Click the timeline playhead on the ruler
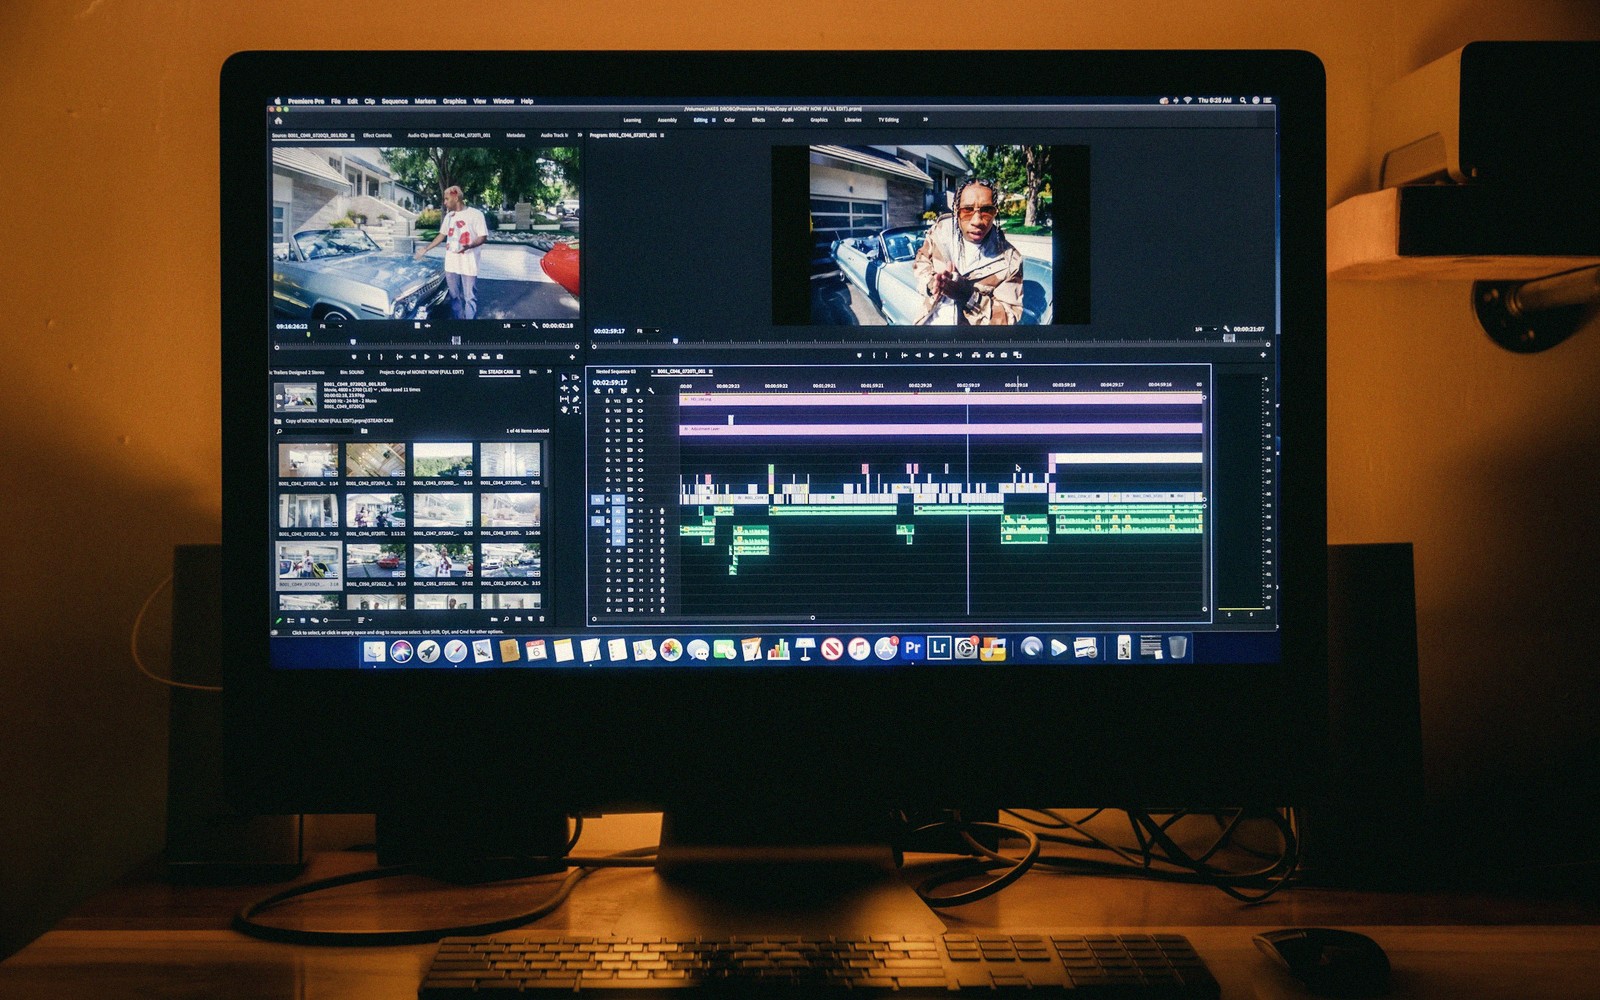The image size is (1600, 1000). coord(967,388)
